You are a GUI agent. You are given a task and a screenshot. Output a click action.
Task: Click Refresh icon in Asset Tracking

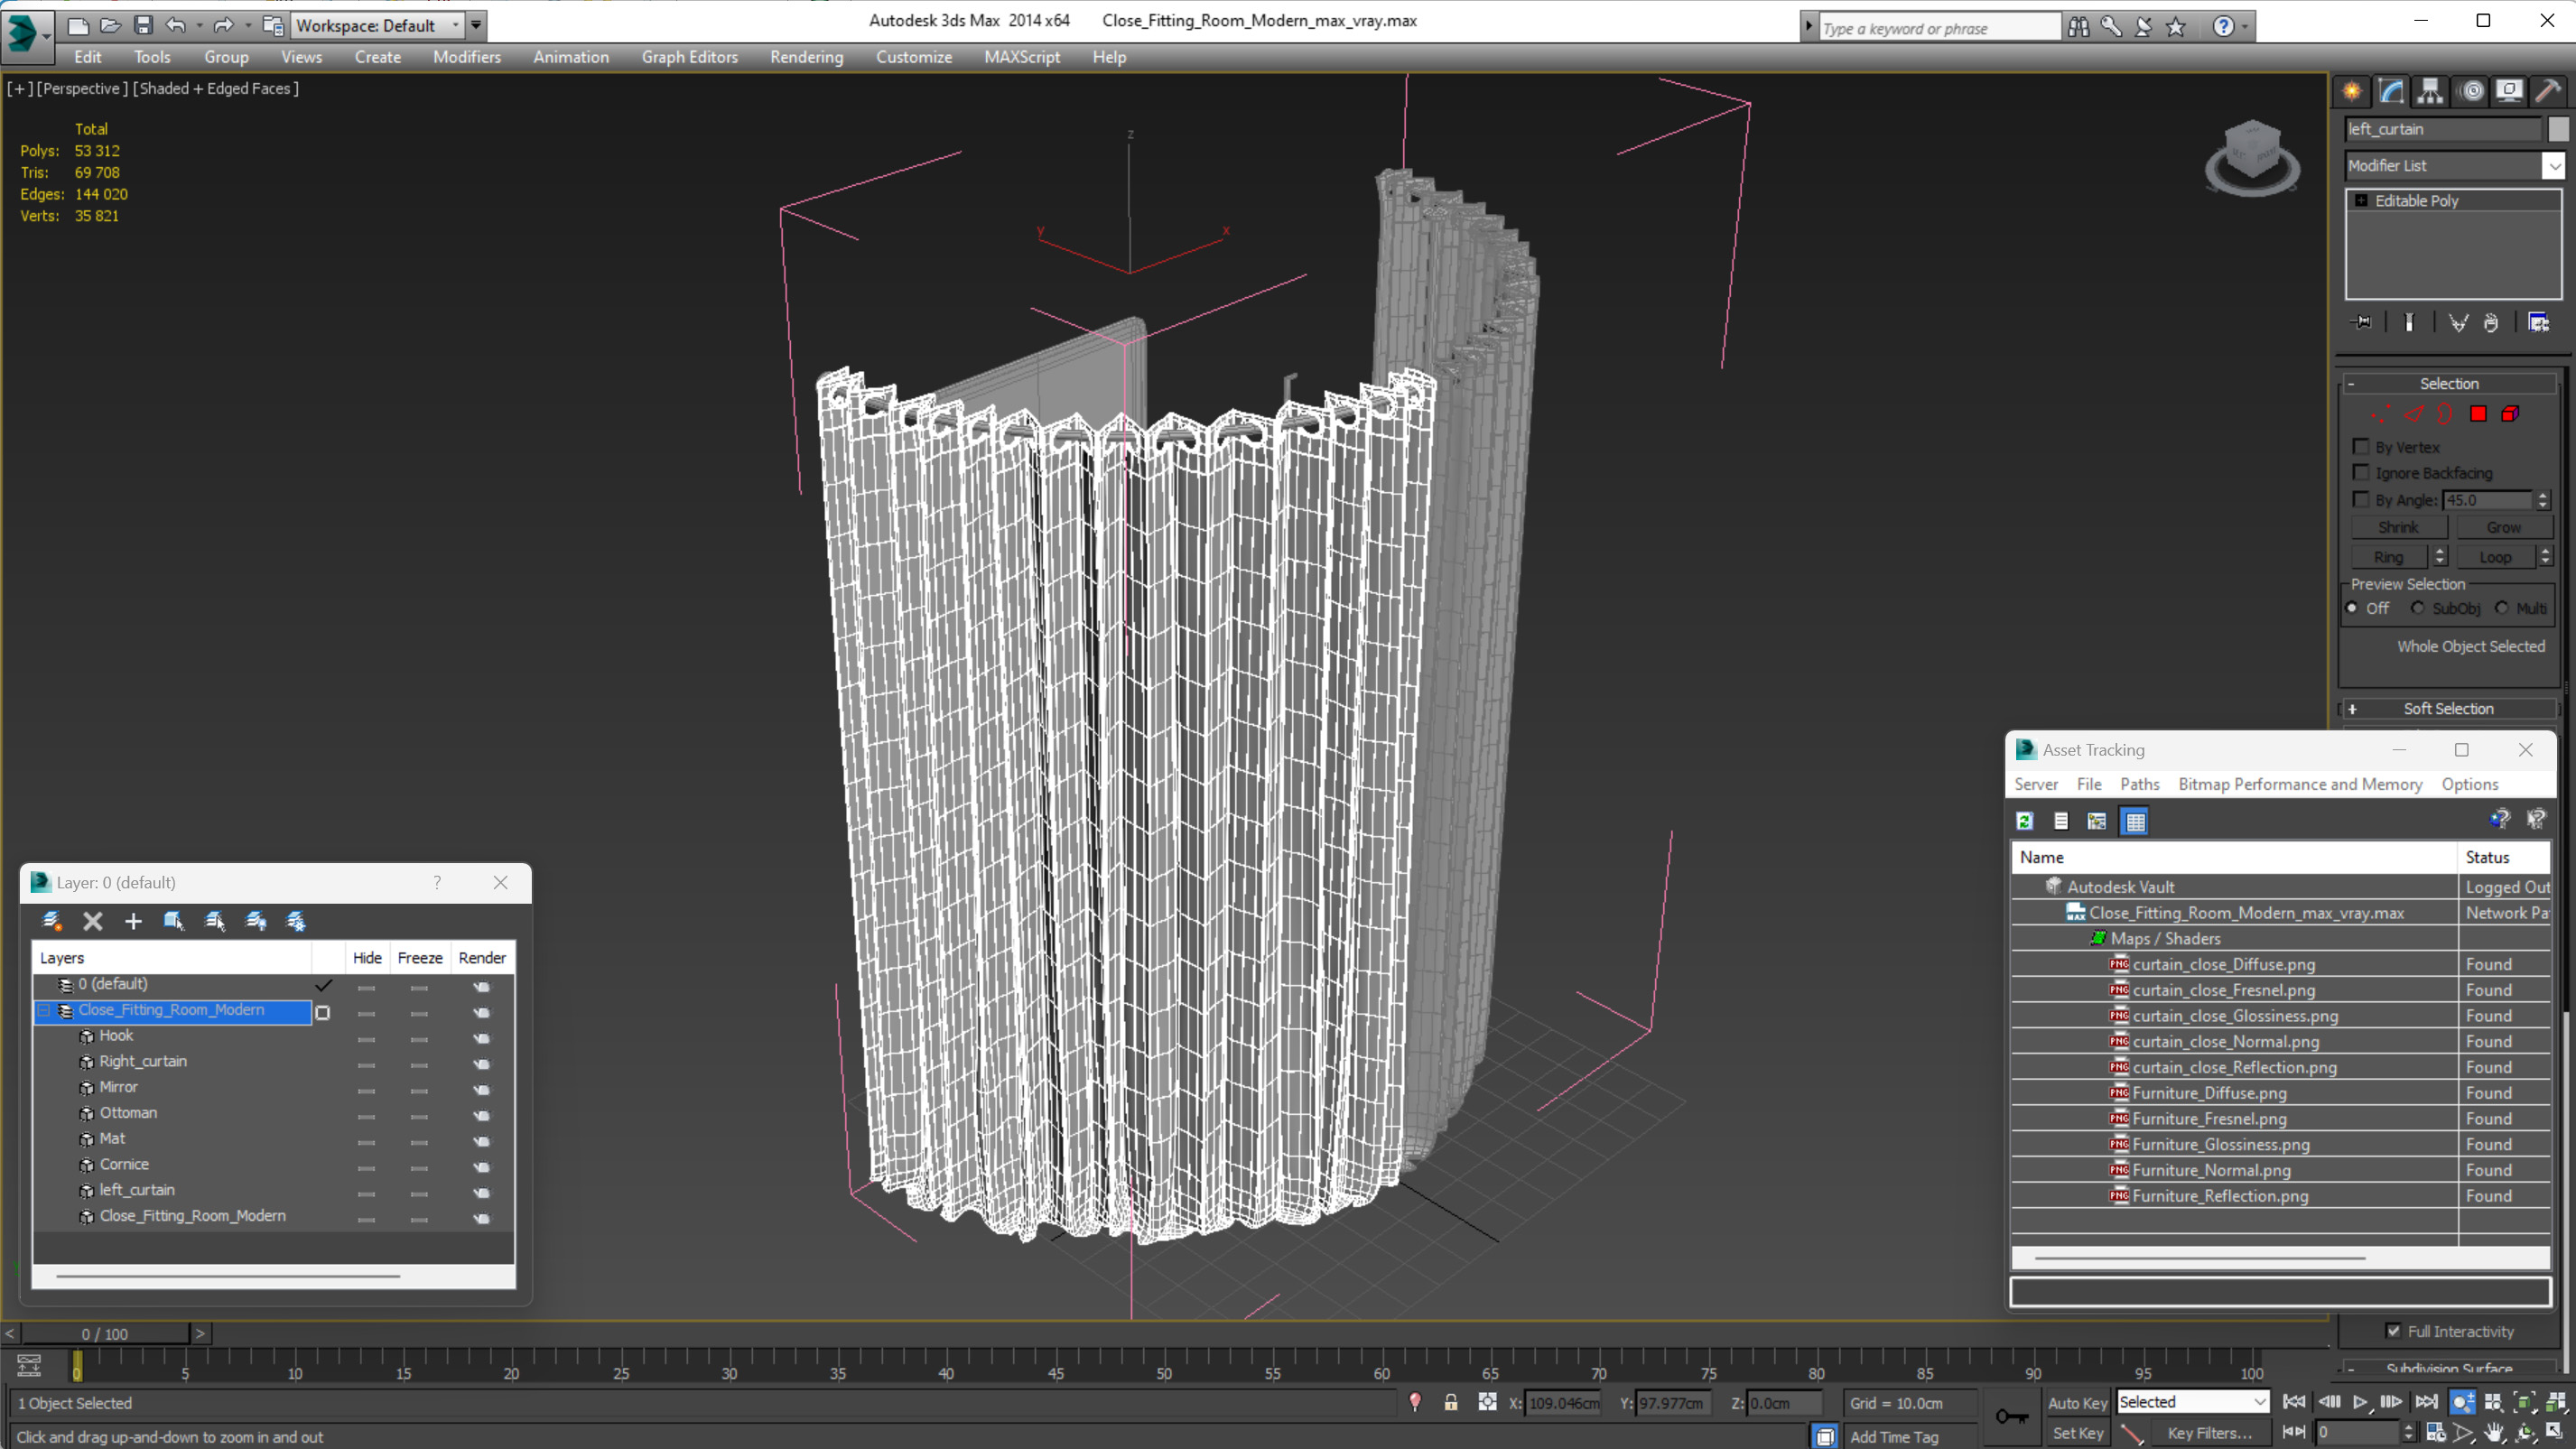tap(2025, 821)
